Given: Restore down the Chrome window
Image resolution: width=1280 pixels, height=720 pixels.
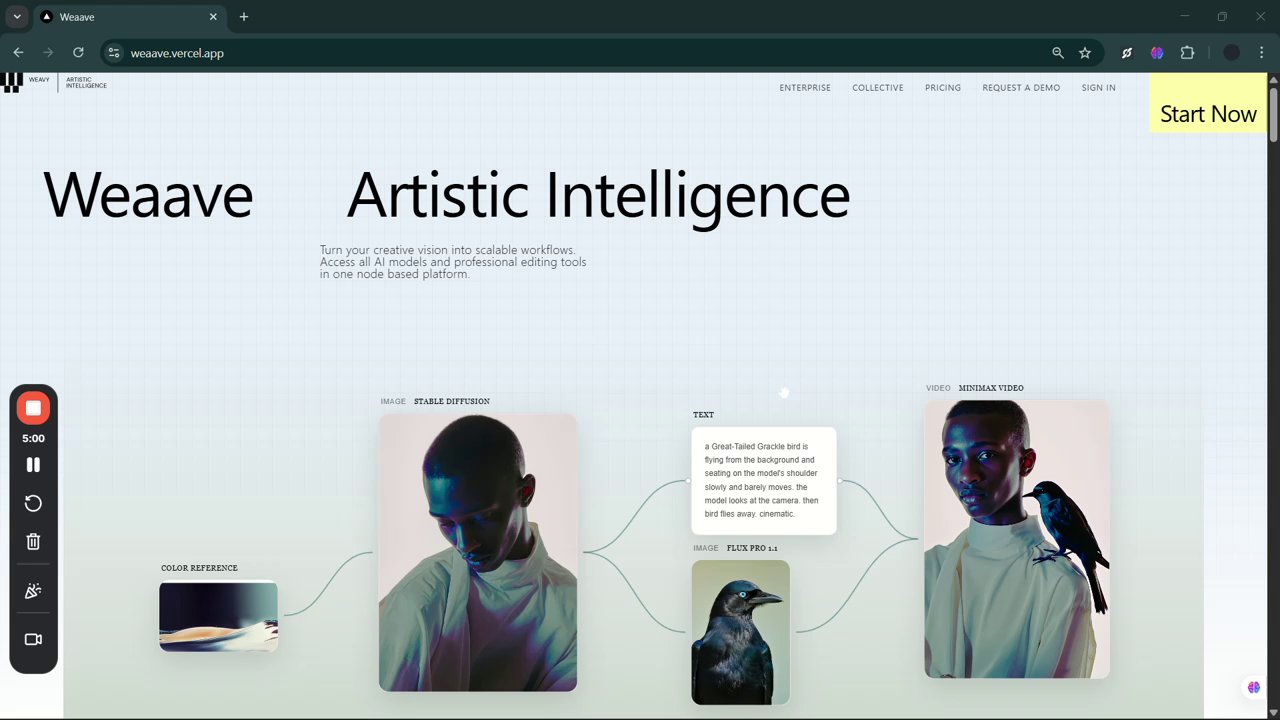Looking at the screenshot, I should point(1222,17).
